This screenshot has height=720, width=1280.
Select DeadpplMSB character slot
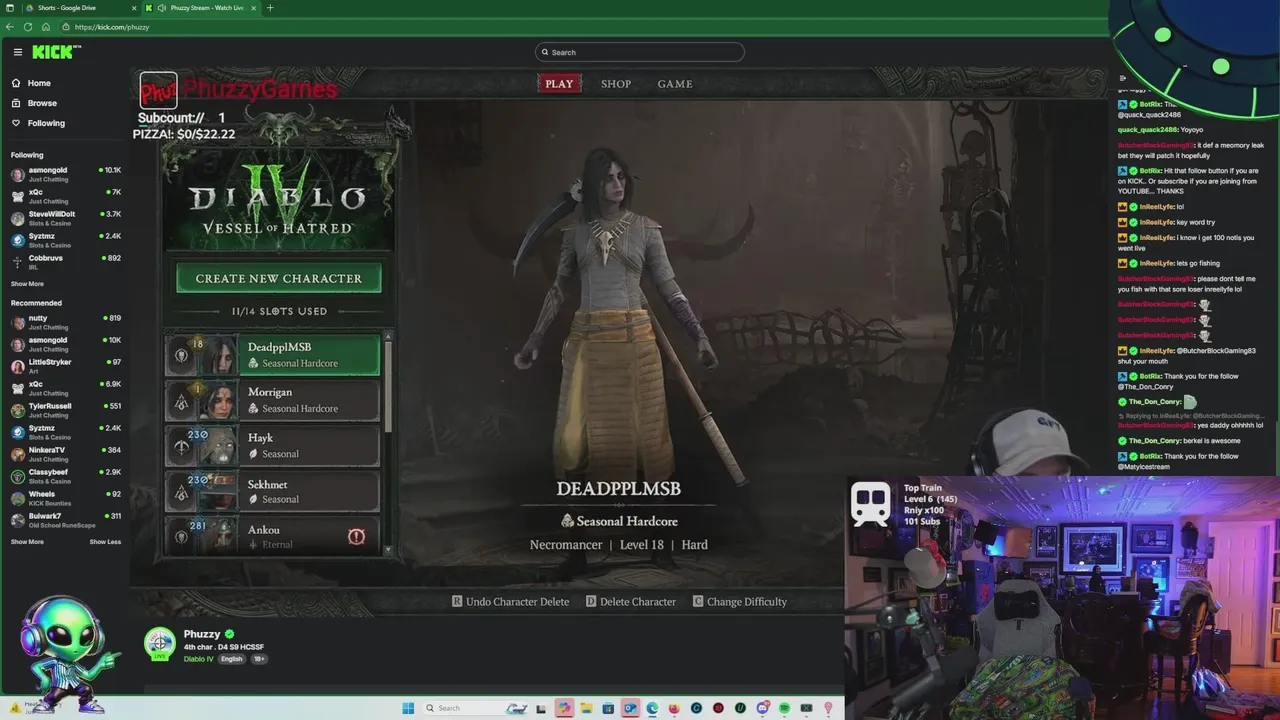(x=273, y=355)
